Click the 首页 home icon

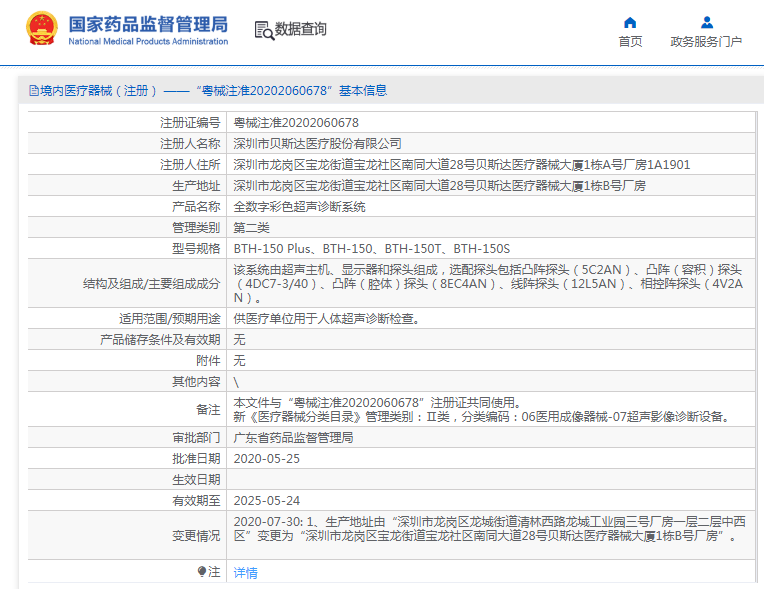point(630,22)
